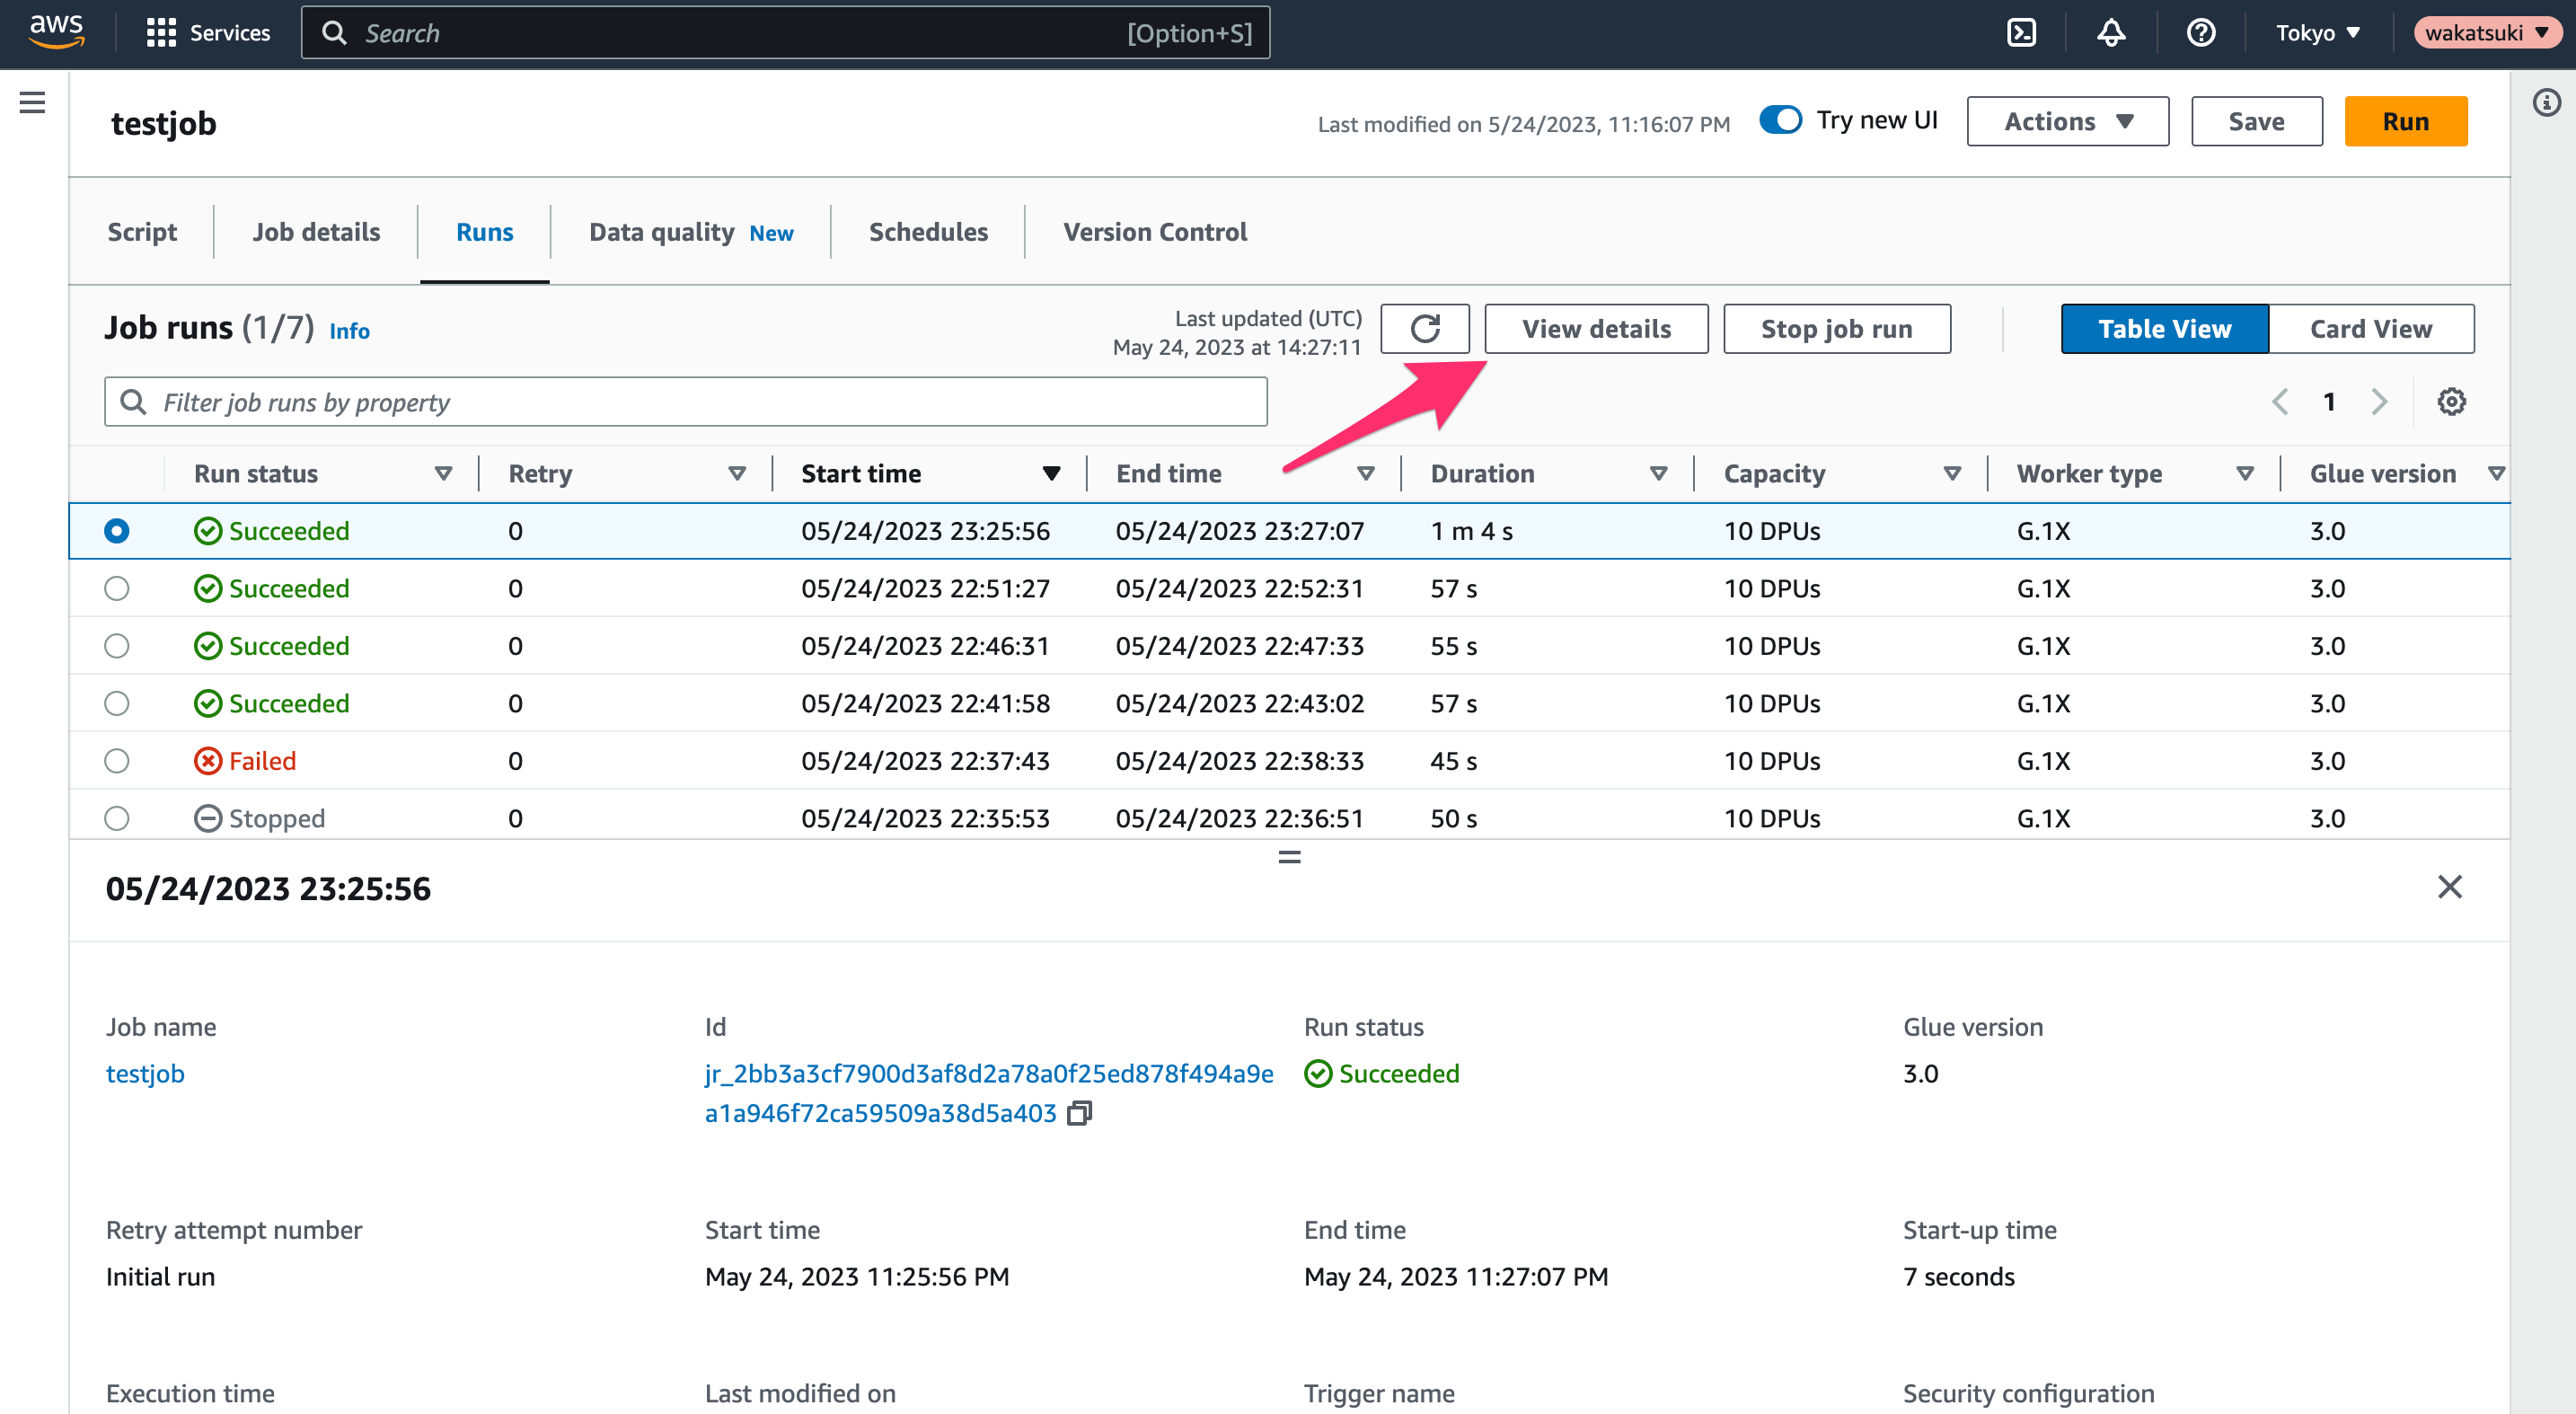This screenshot has height=1414, width=2576.
Task: Click the Run button
Action: [x=2405, y=121]
